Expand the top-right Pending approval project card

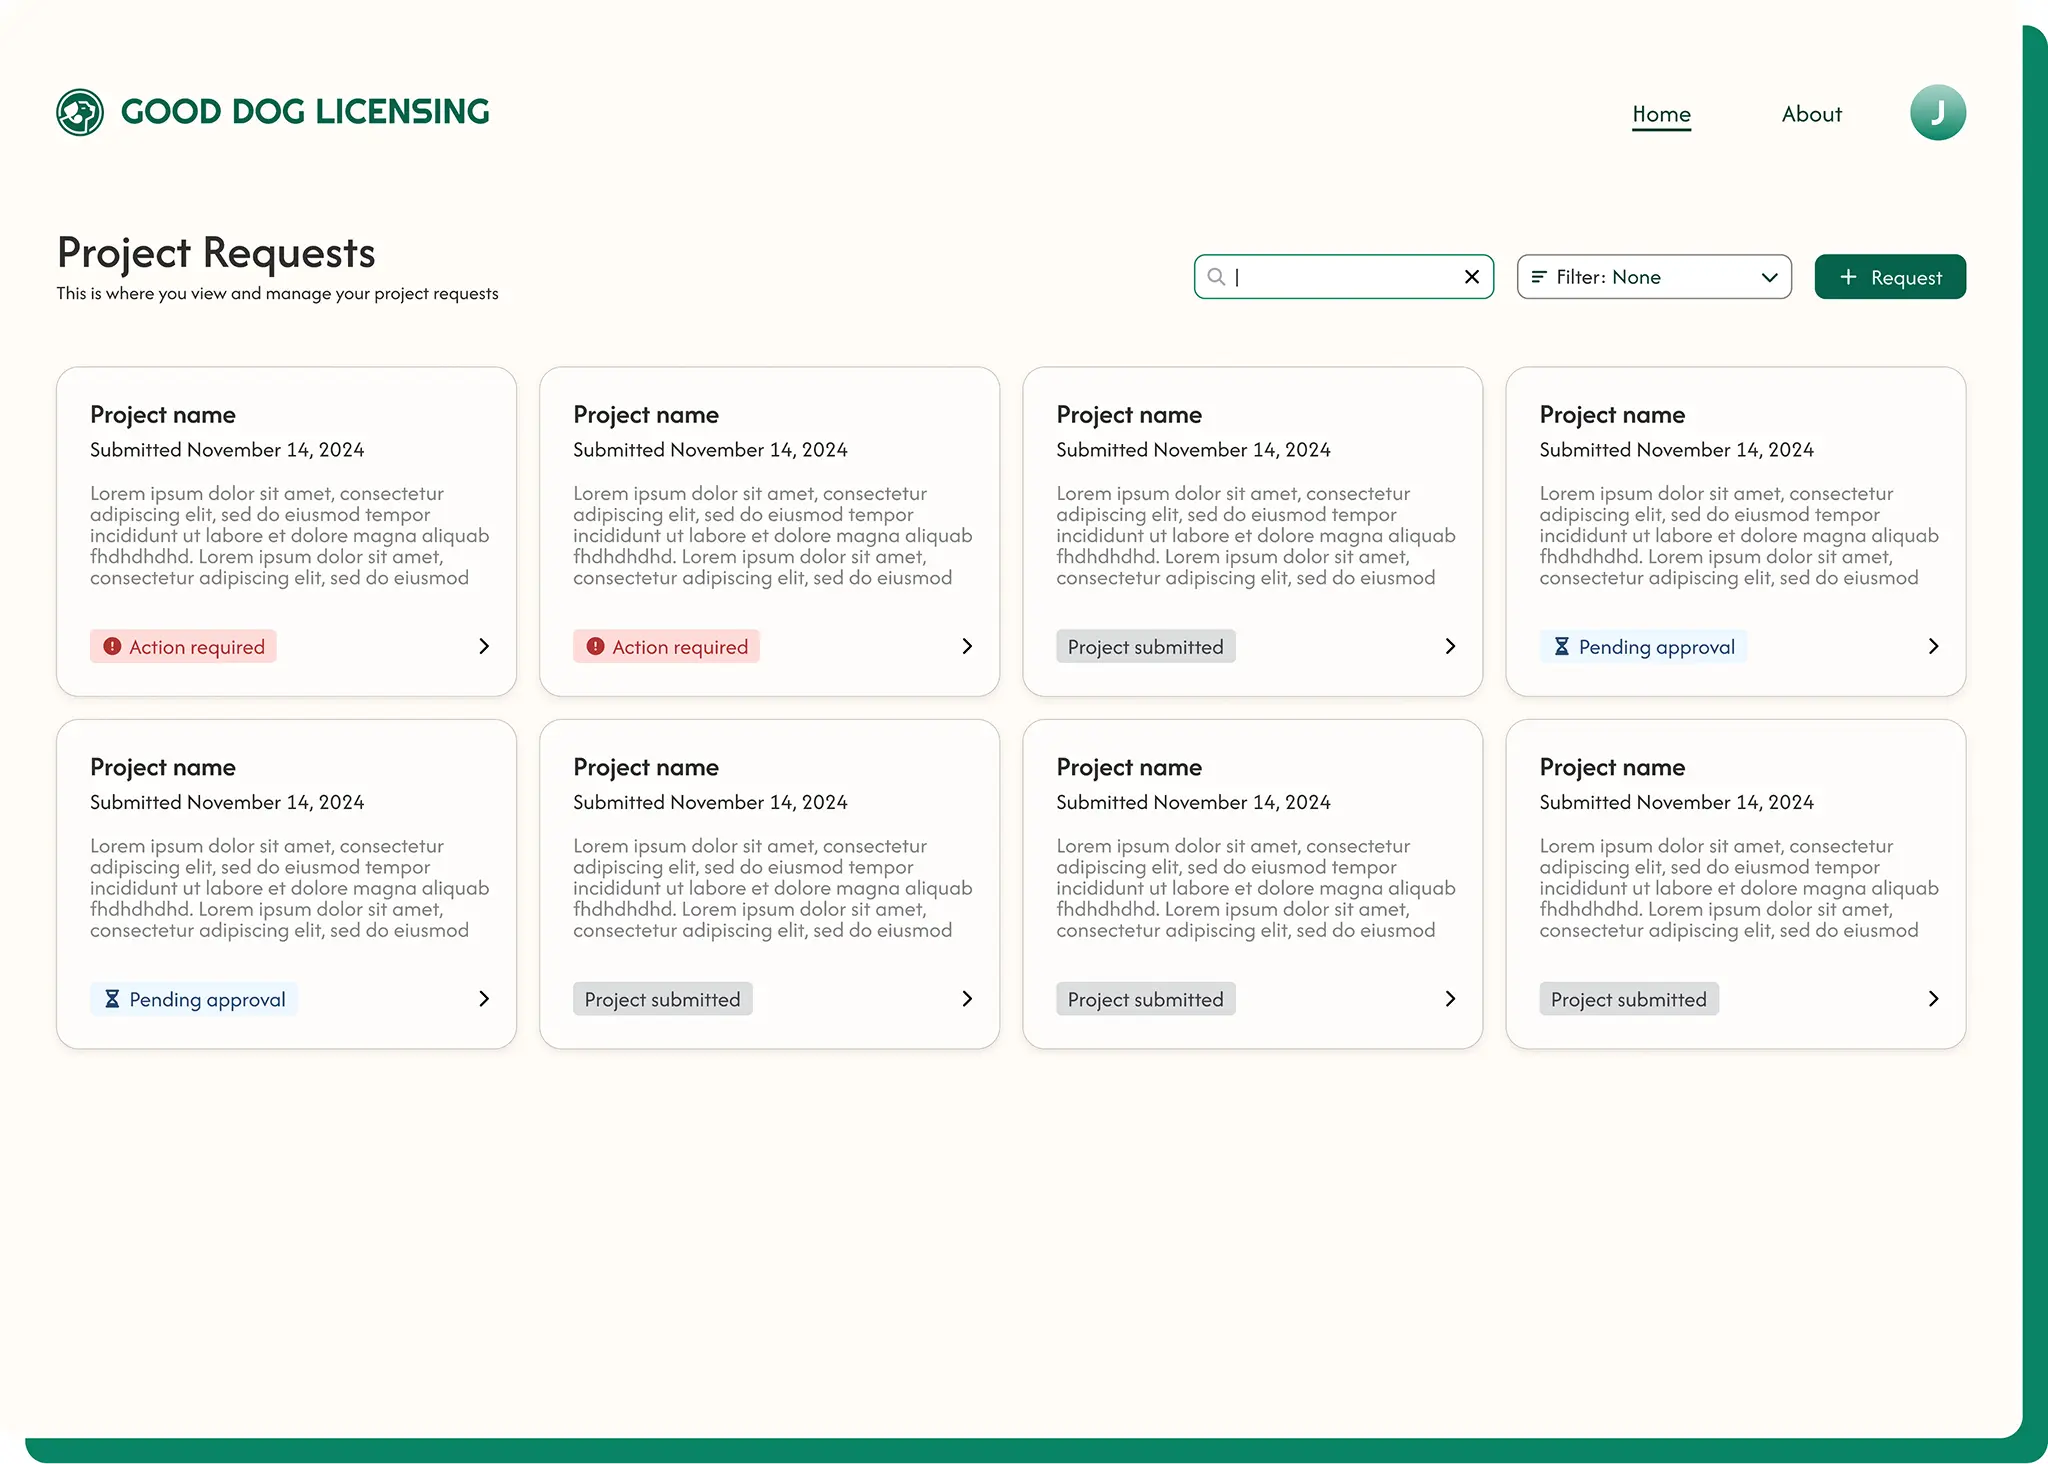tap(1934, 646)
